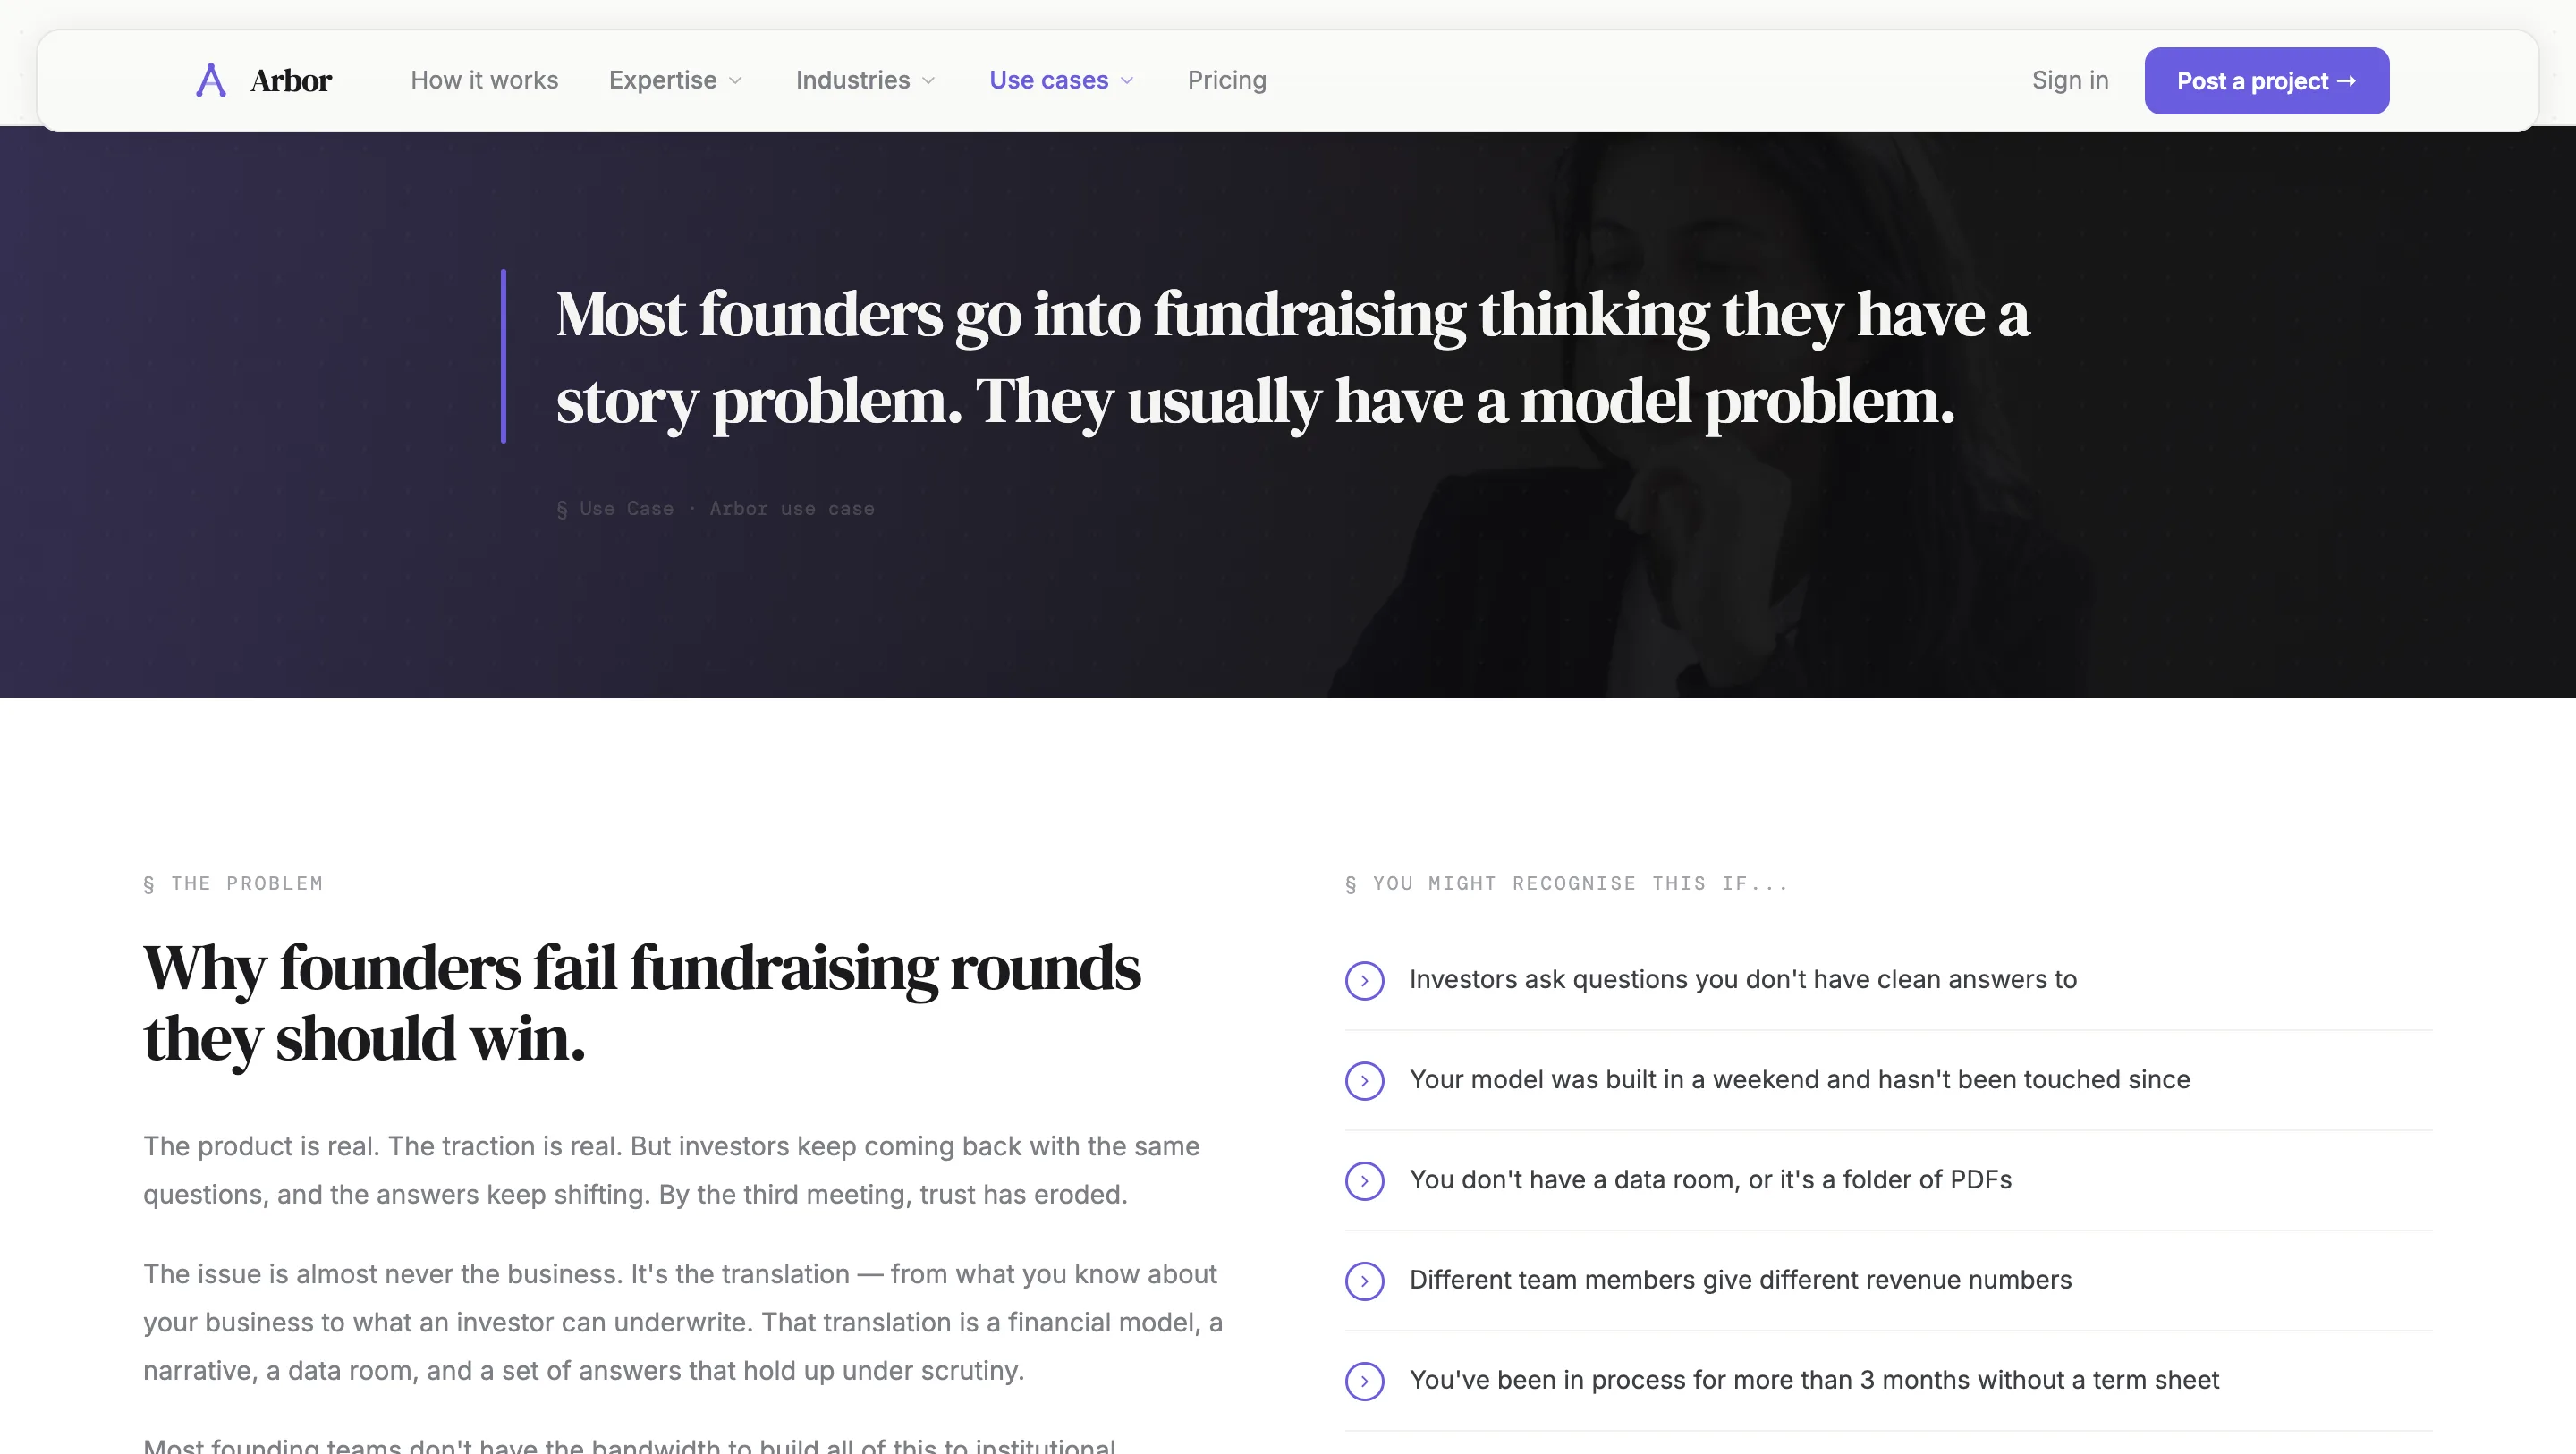Click the circled arrow beside "data room" item
Image resolution: width=2576 pixels, height=1454 pixels.
(x=1364, y=1180)
